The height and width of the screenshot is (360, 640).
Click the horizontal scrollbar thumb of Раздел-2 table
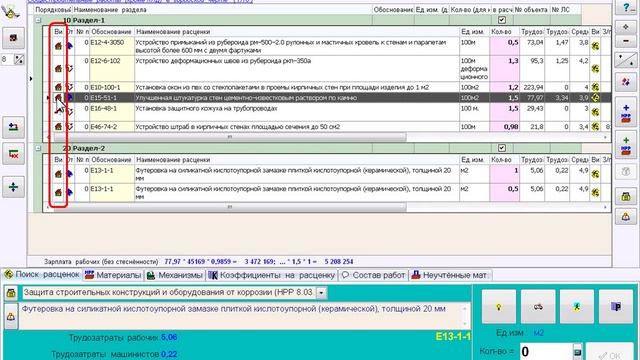point(229,207)
